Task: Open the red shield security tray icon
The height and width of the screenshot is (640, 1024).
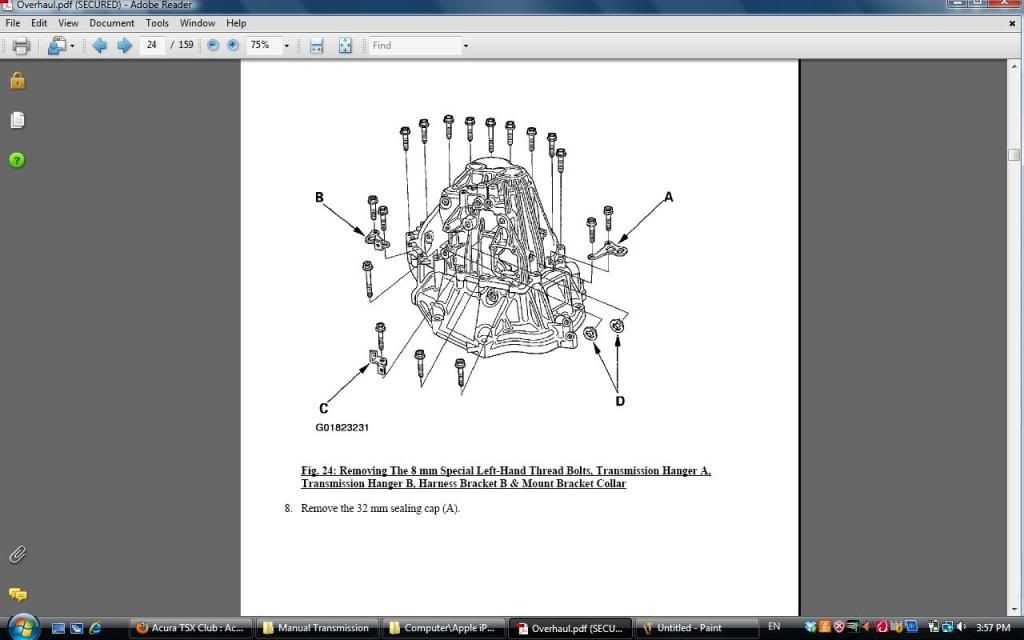Action: pos(839,627)
